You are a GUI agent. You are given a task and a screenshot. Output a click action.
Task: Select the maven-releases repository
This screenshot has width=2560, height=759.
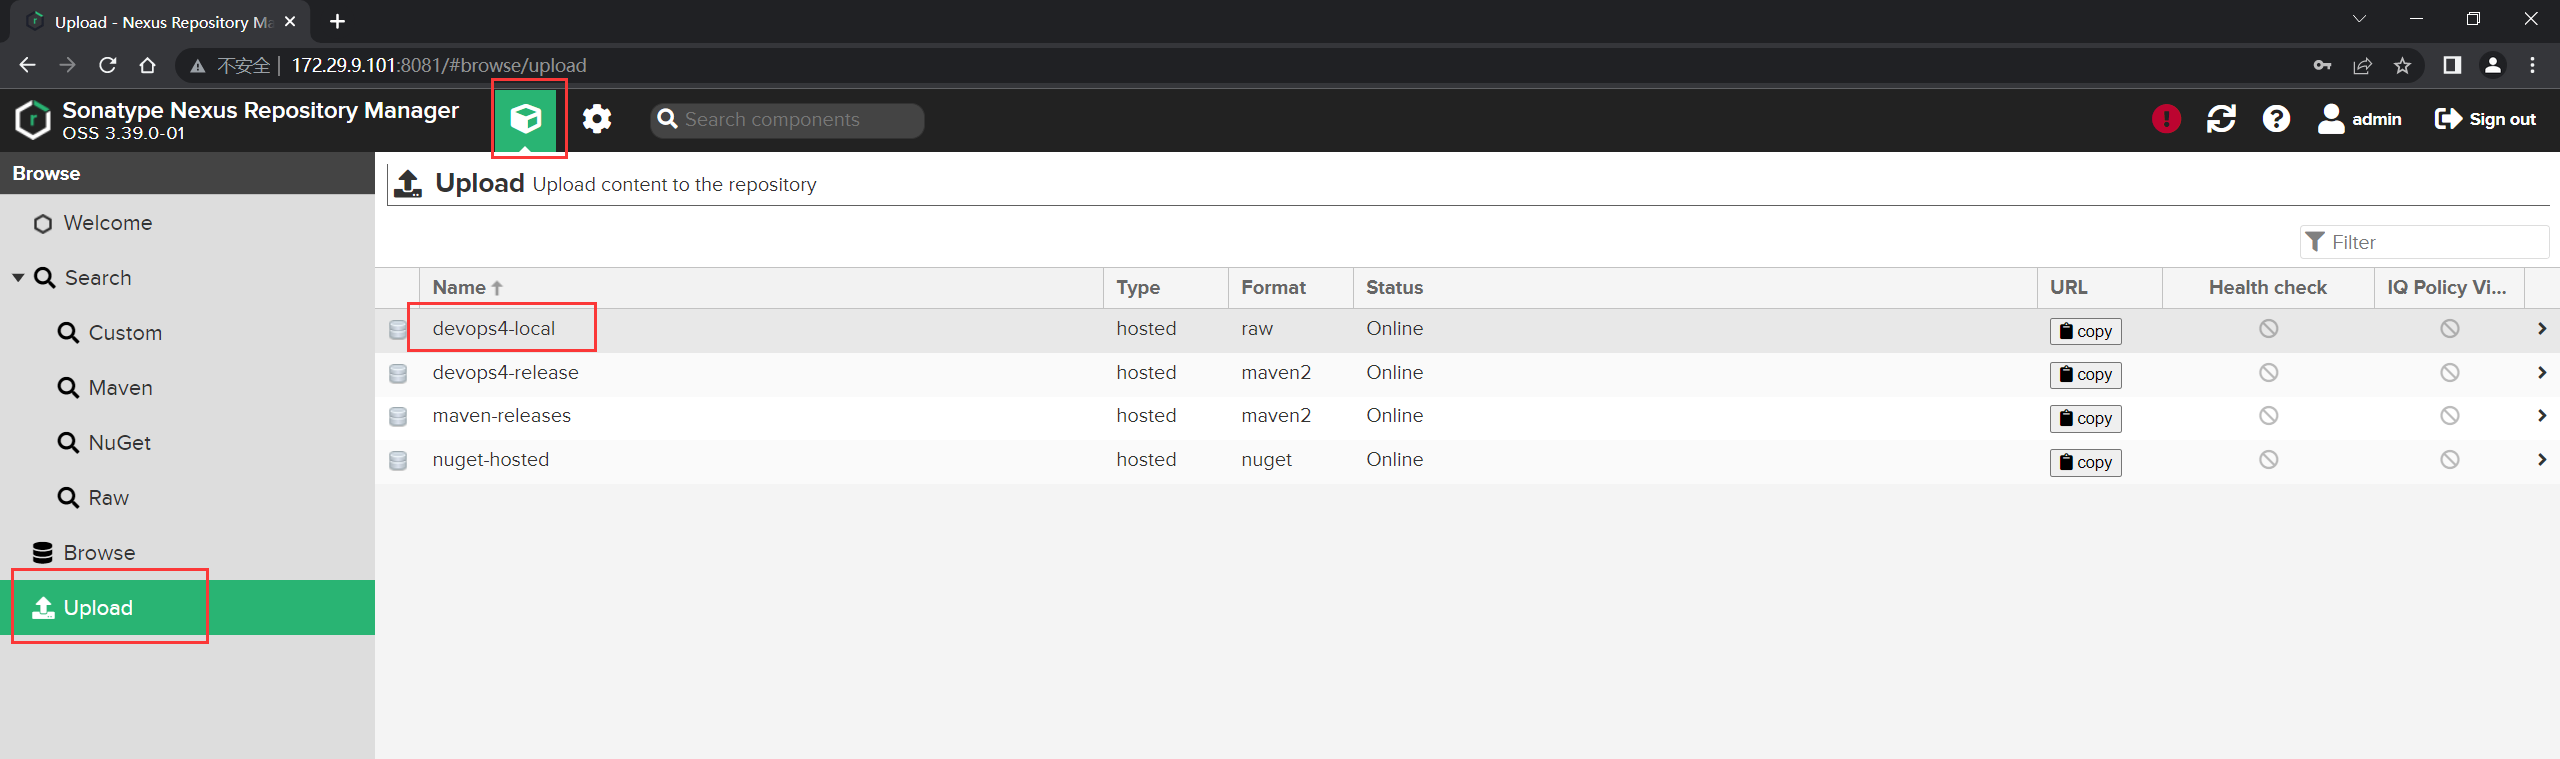click(501, 416)
